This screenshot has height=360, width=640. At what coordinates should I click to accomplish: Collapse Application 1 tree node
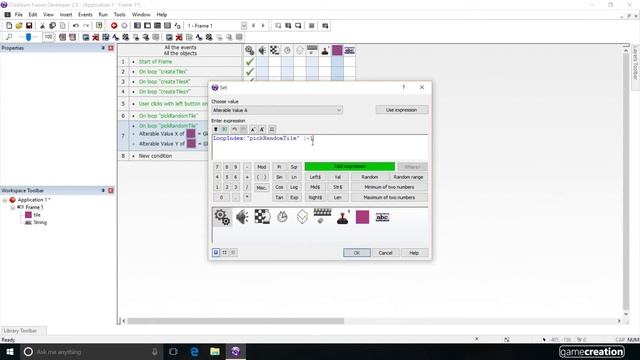point(5,200)
